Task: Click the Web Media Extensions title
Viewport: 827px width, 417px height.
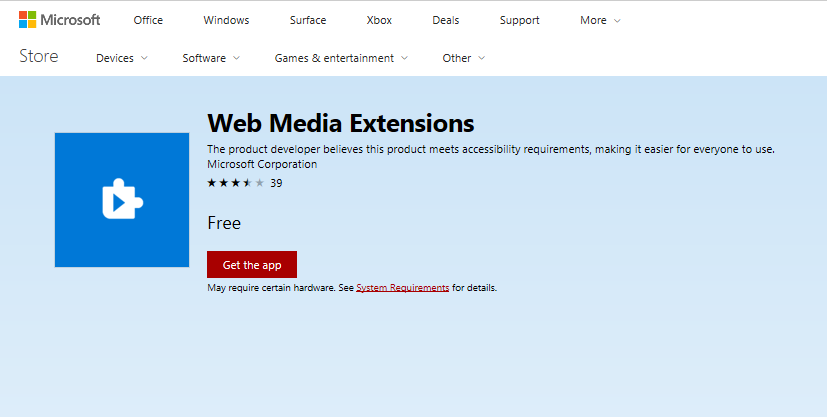Action: (x=341, y=123)
